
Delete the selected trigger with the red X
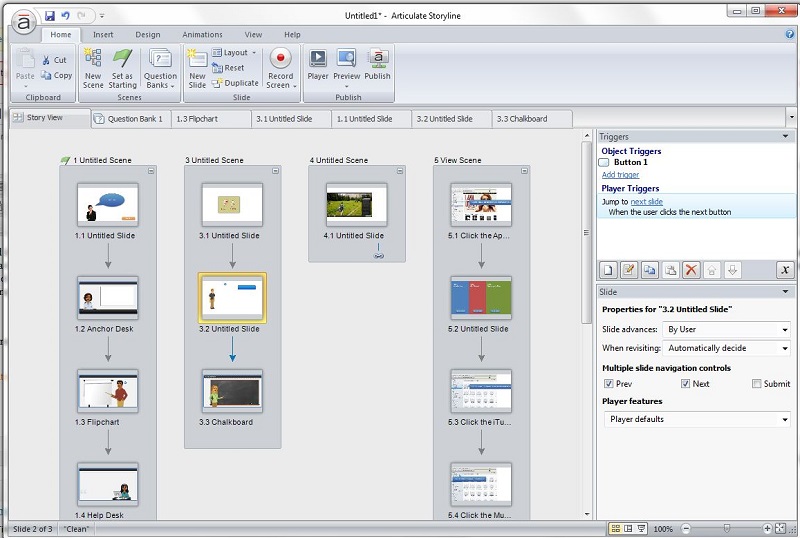[x=692, y=270]
